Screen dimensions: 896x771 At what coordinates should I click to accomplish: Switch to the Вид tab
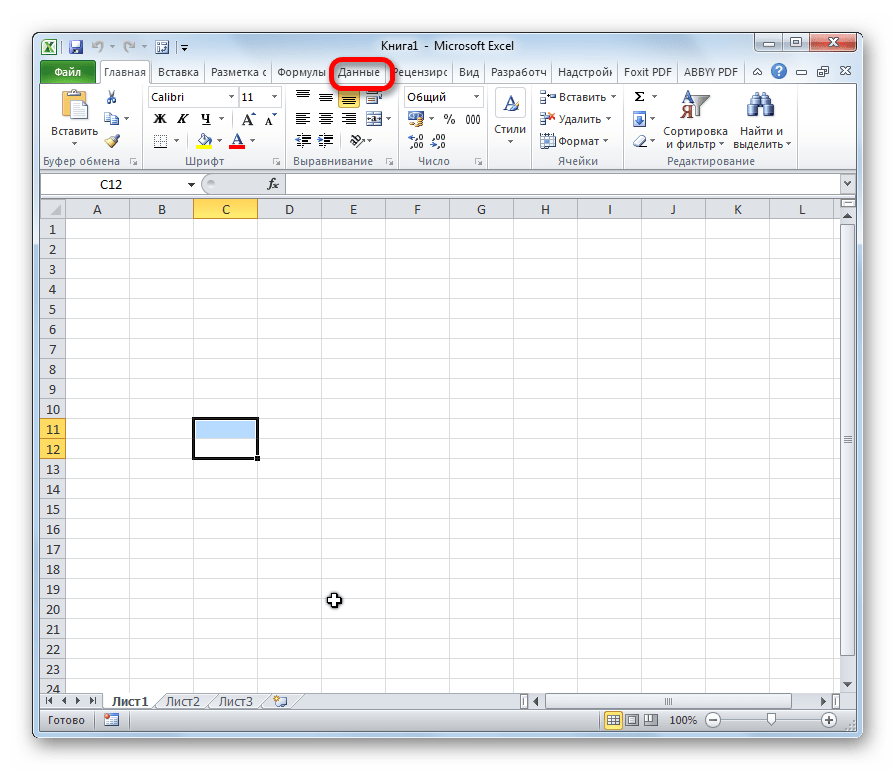[x=469, y=72]
